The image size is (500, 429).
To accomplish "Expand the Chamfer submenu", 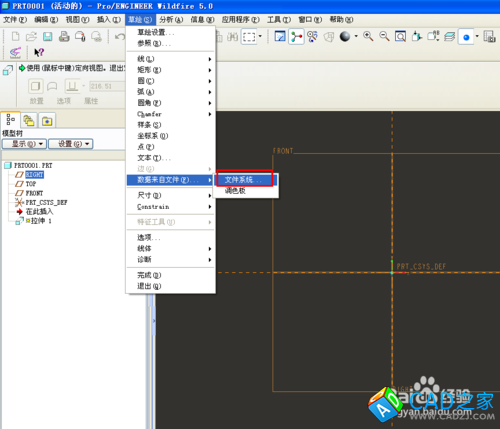I will coord(170,114).
